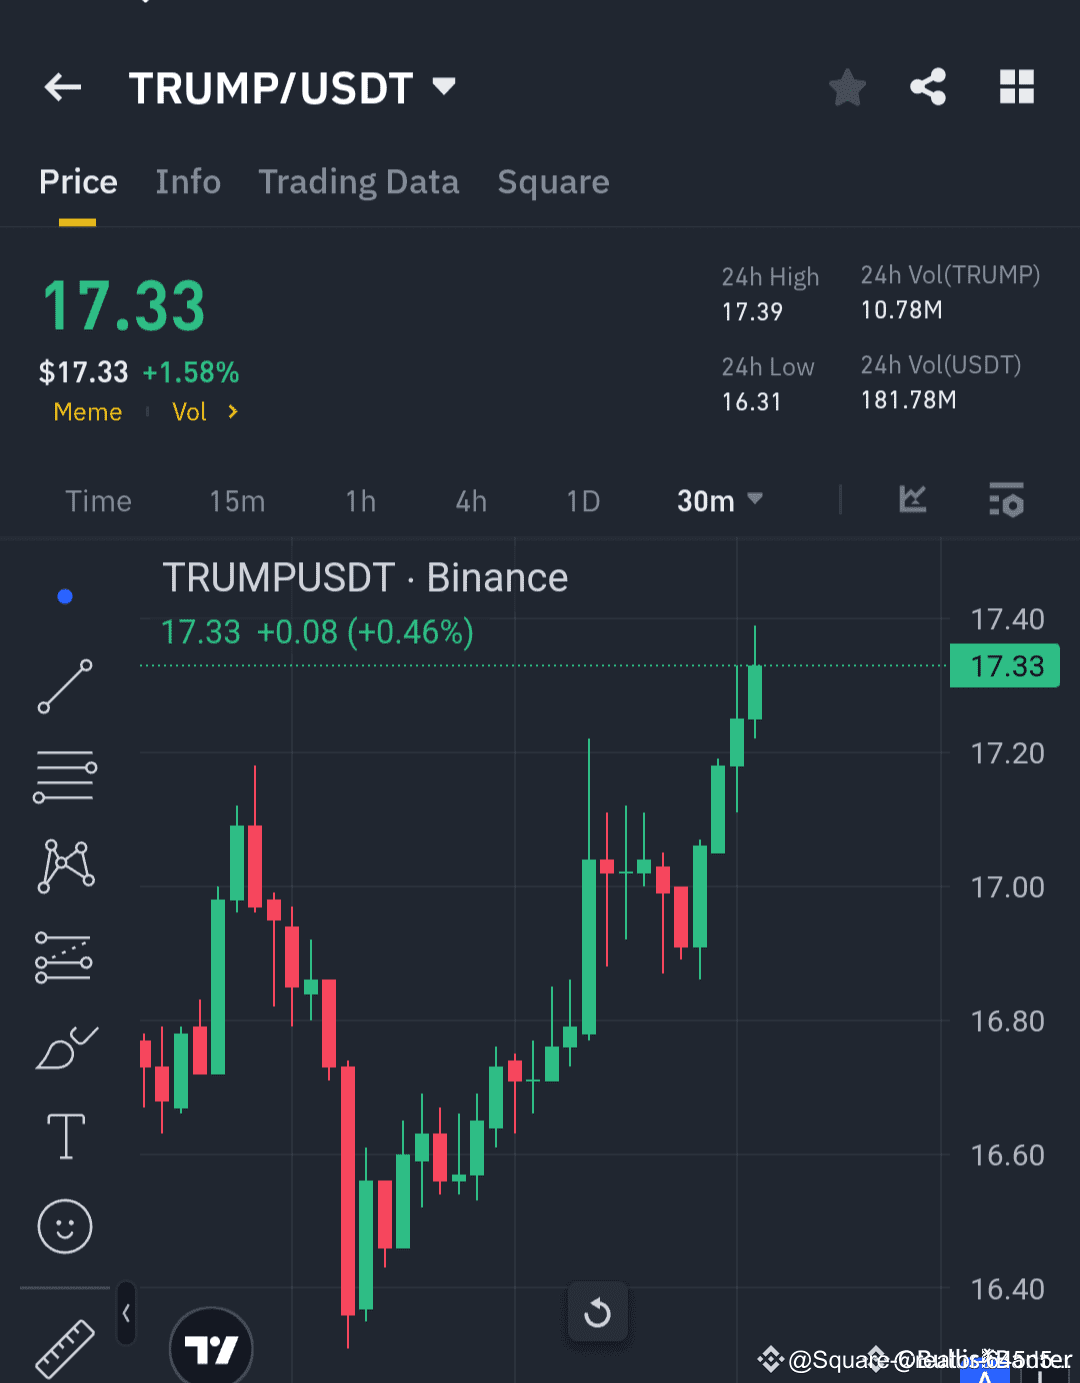1080x1383 pixels.
Task: Select the brush drawing tool
Action: coord(64,1046)
